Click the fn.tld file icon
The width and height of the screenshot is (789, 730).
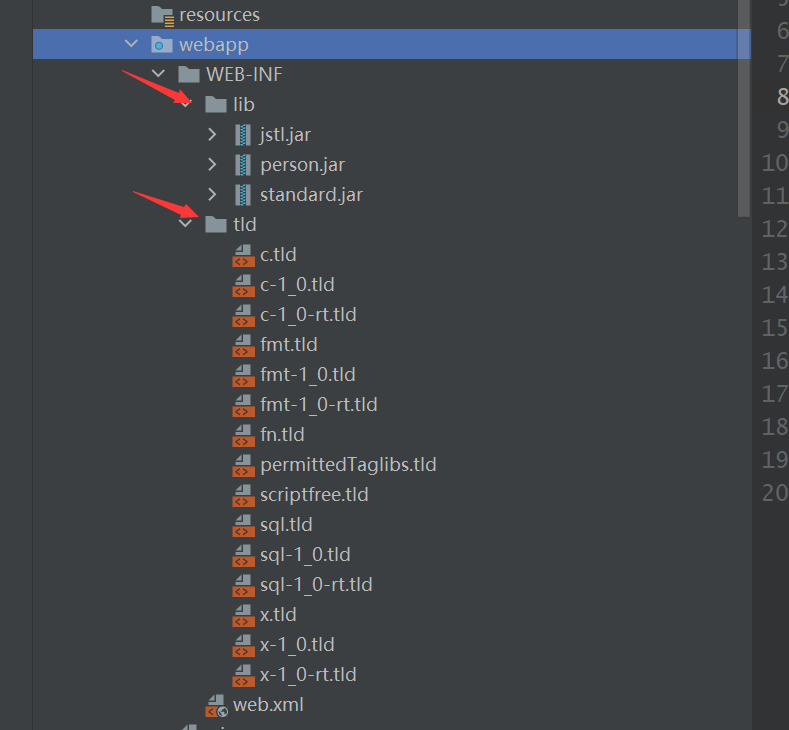(x=243, y=435)
